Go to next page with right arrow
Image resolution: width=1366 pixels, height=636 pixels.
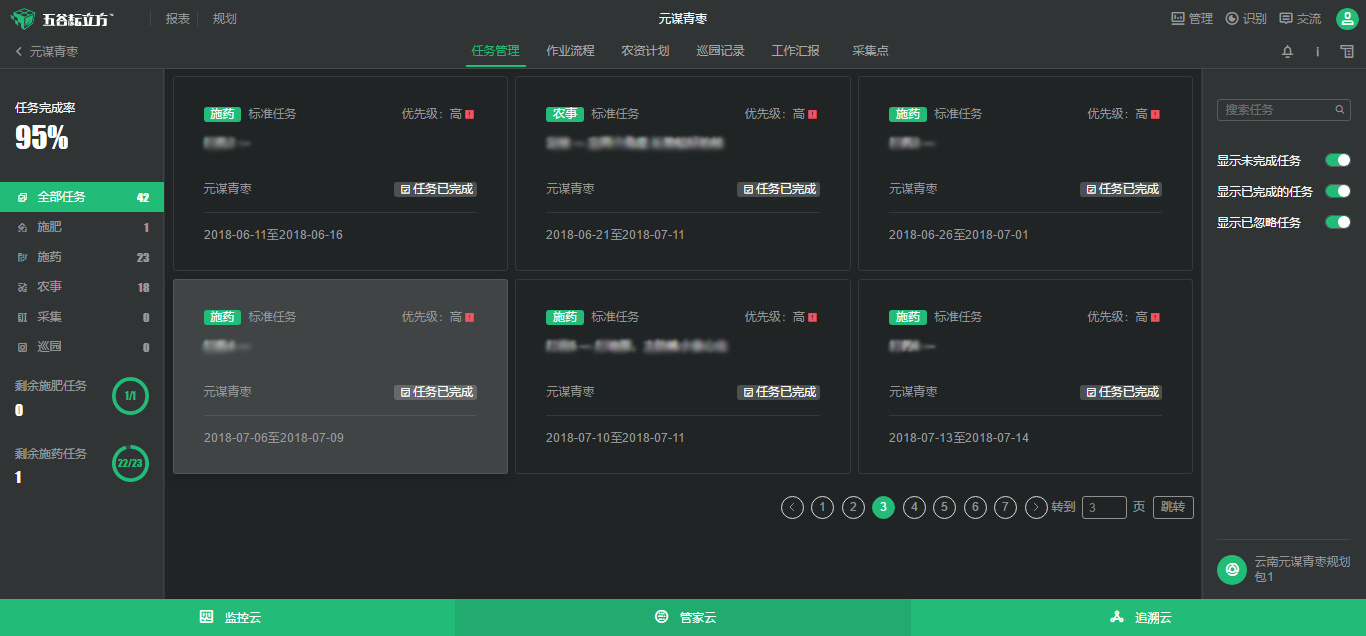pyautogui.click(x=1037, y=507)
